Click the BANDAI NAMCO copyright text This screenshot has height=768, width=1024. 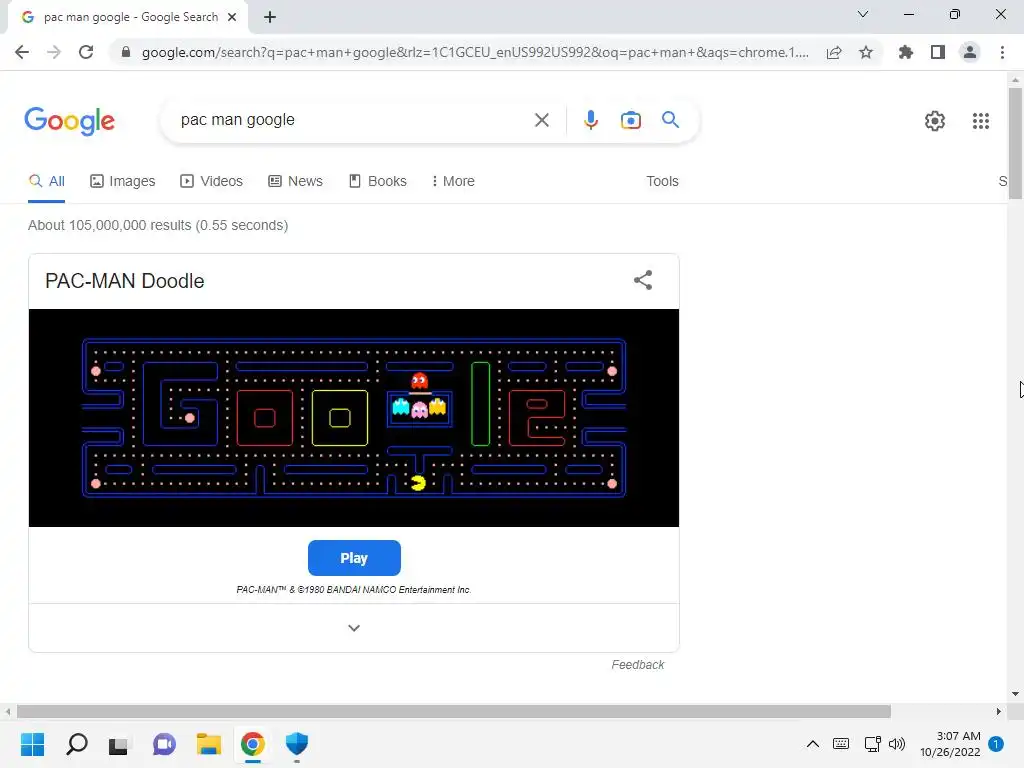353,589
